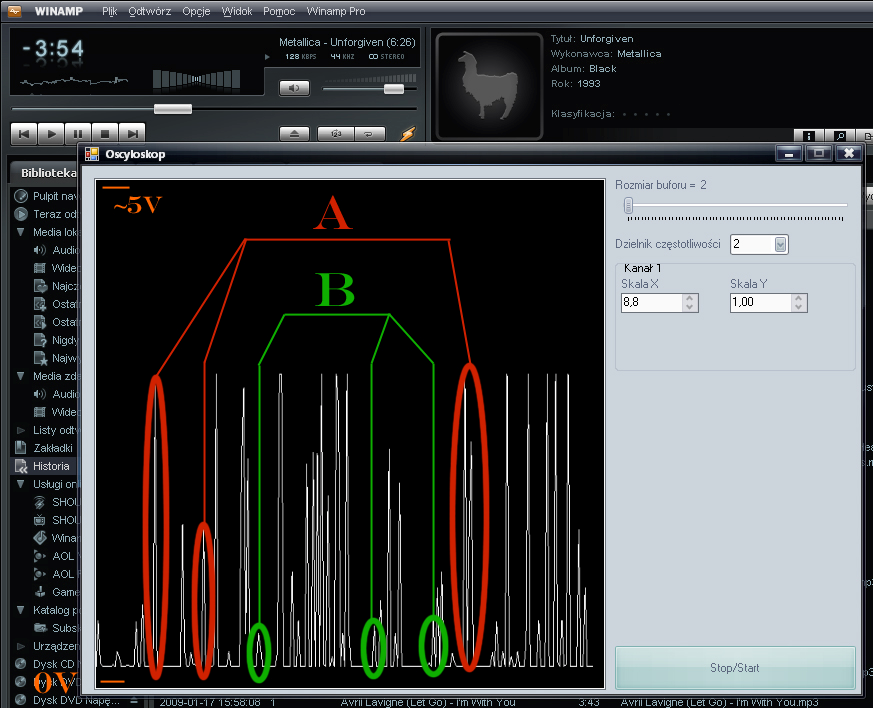Click the file info 'i' icon

click(808, 135)
